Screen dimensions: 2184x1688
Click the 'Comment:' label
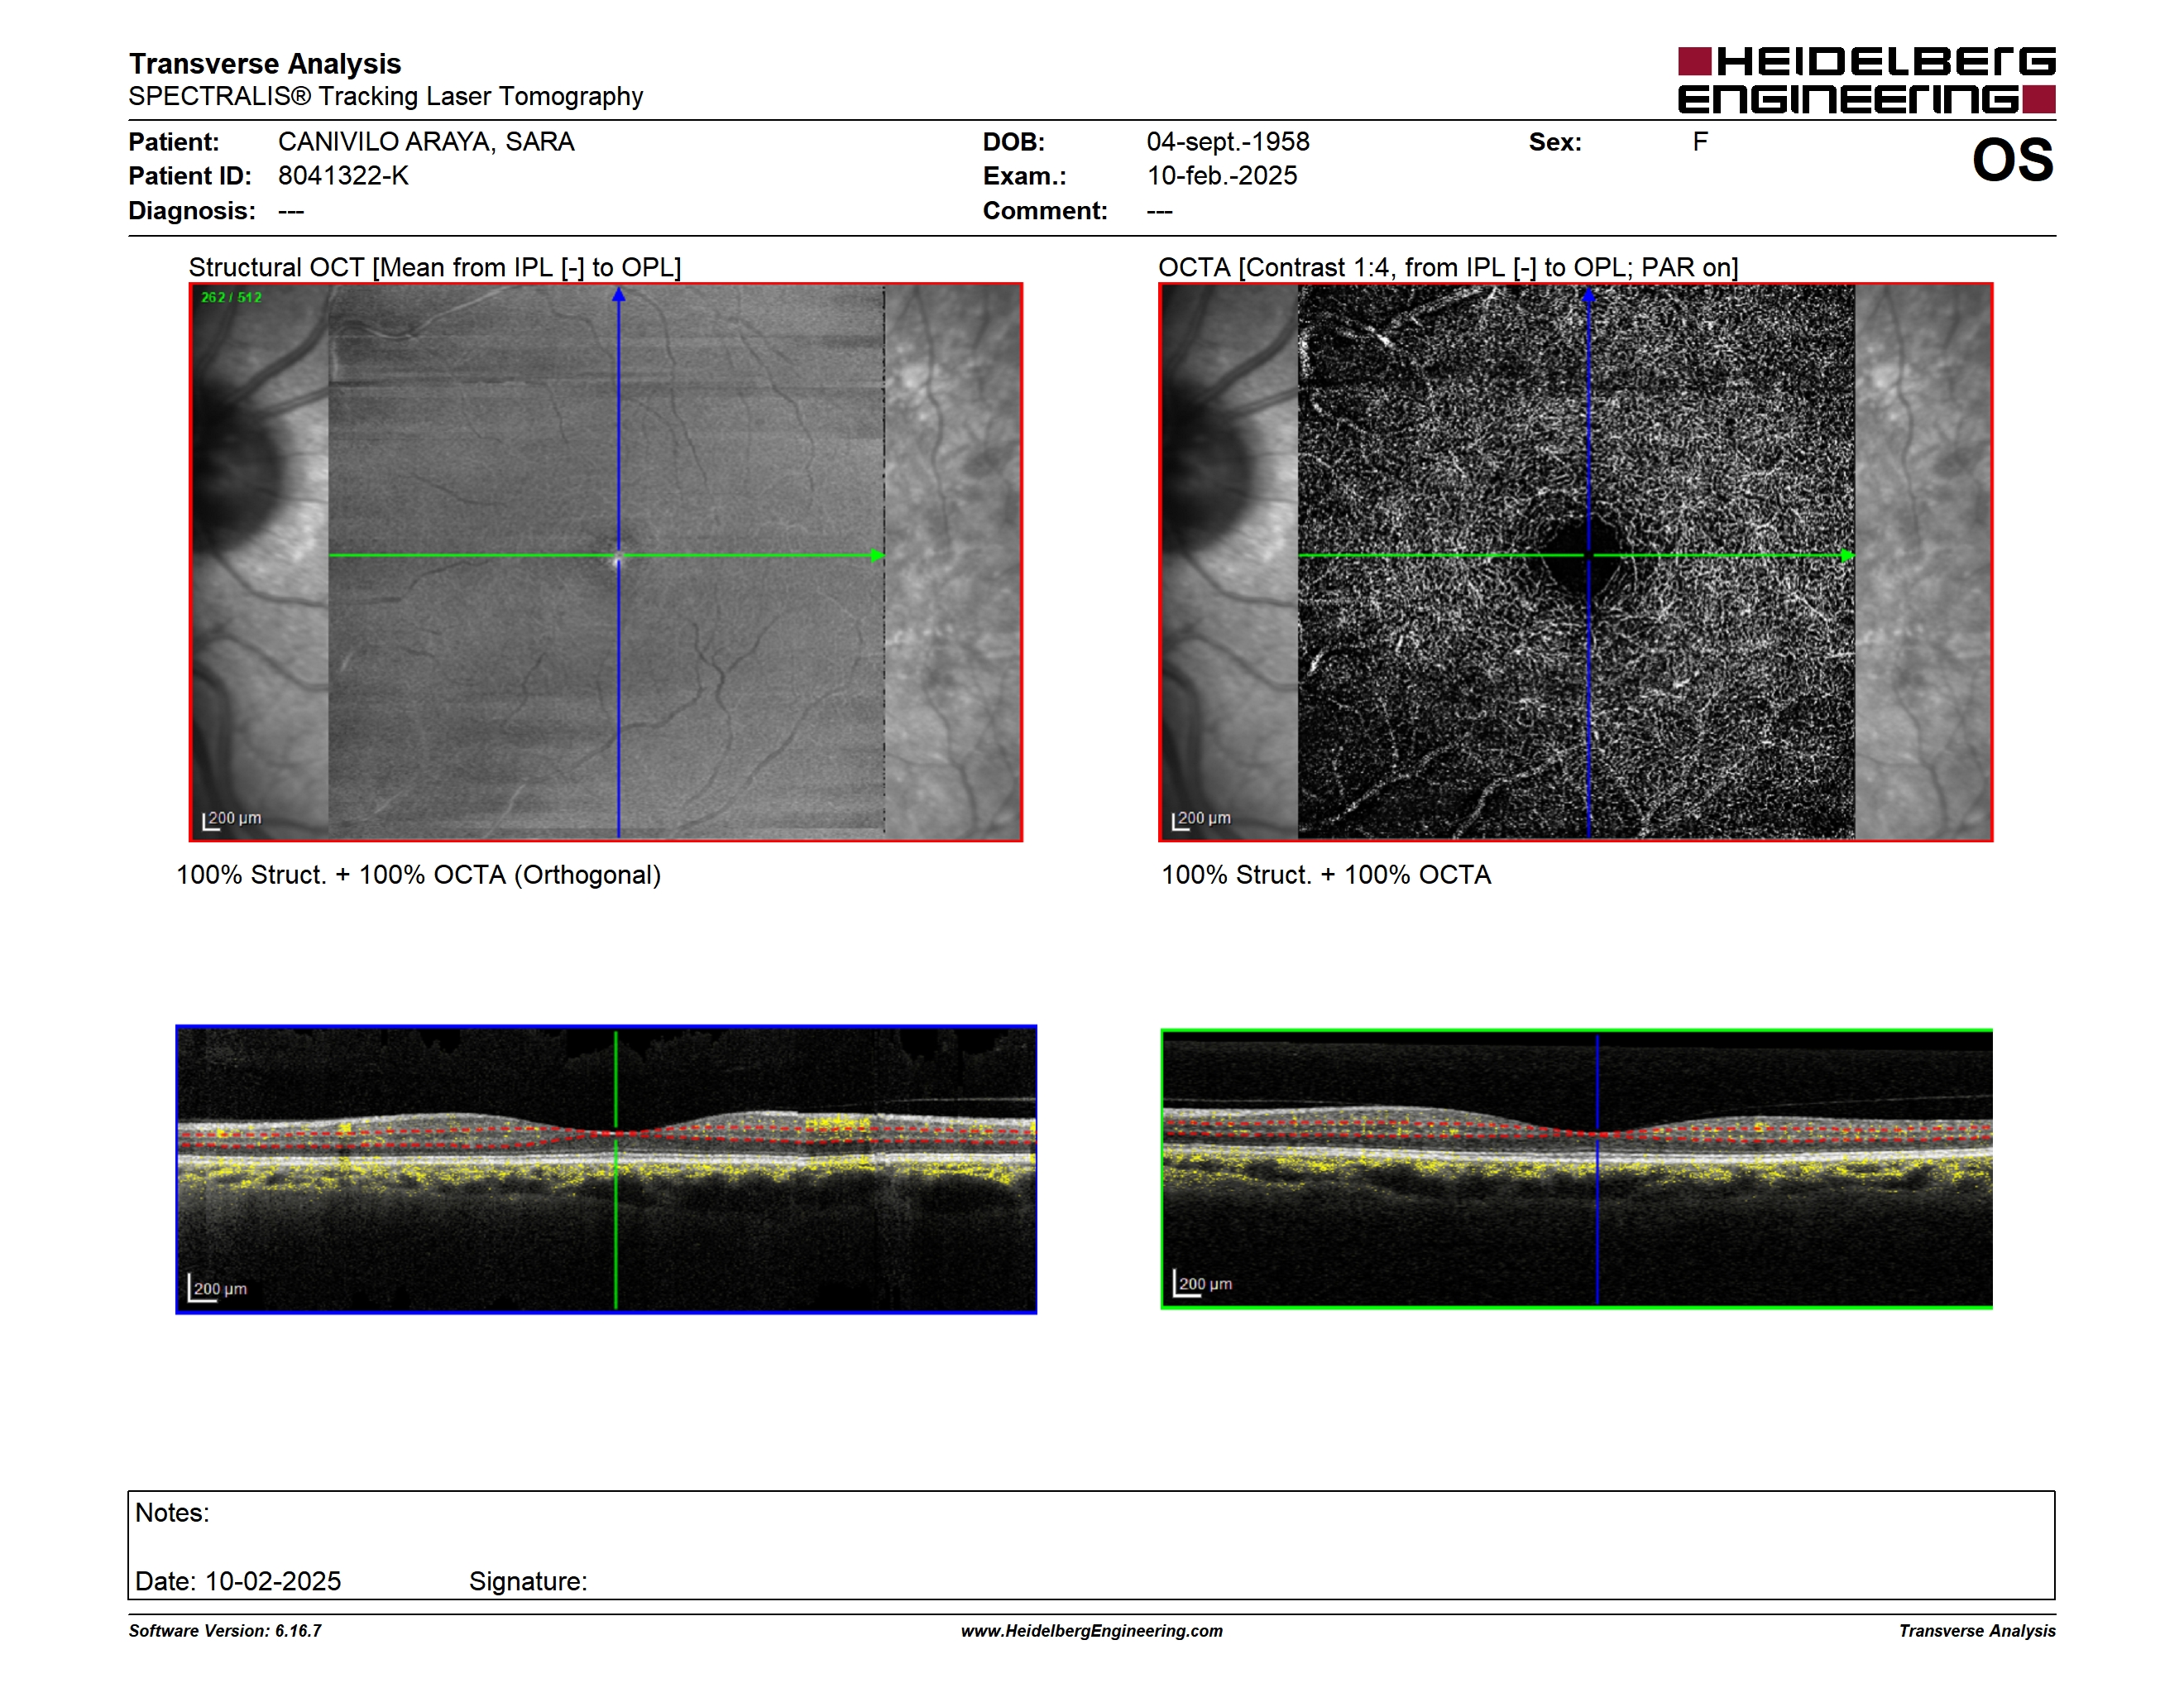[x=1045, y=211]
